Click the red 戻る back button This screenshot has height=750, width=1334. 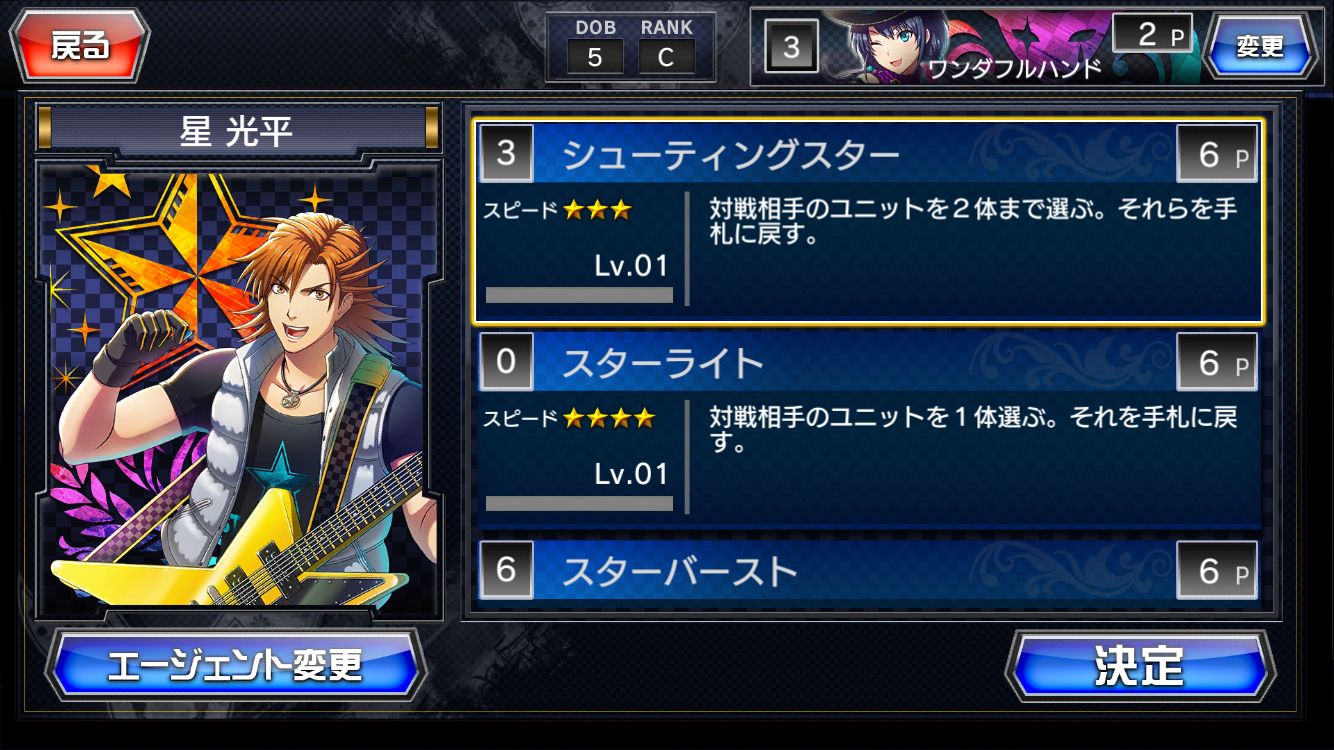(79, 46)
